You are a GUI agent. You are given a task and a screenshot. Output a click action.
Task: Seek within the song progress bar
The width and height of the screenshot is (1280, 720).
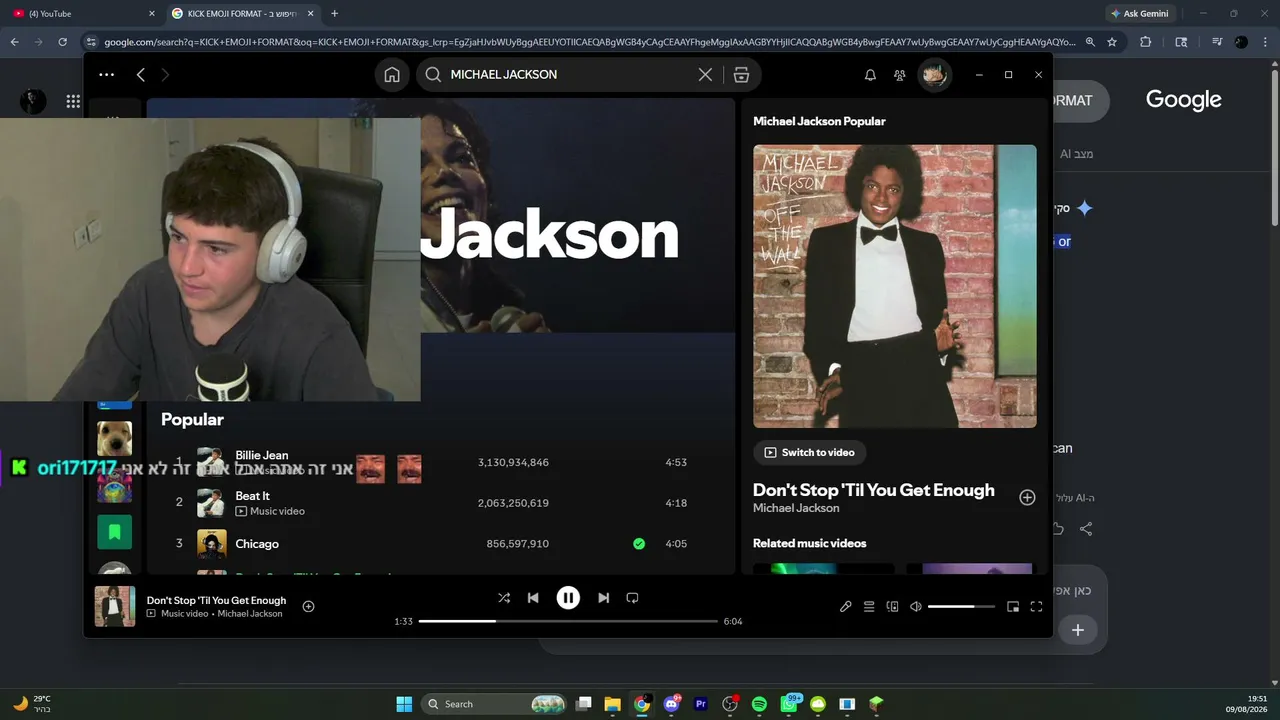(568, 621)
